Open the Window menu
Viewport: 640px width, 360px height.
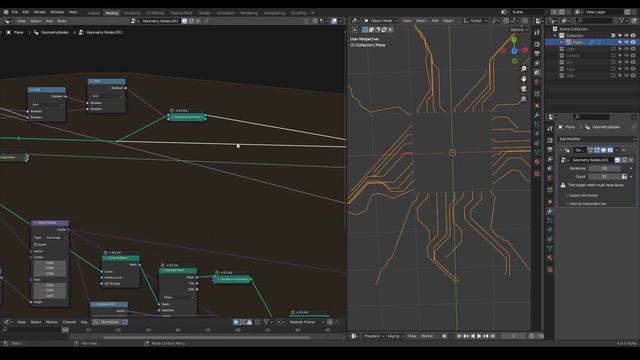coord(57,12)
